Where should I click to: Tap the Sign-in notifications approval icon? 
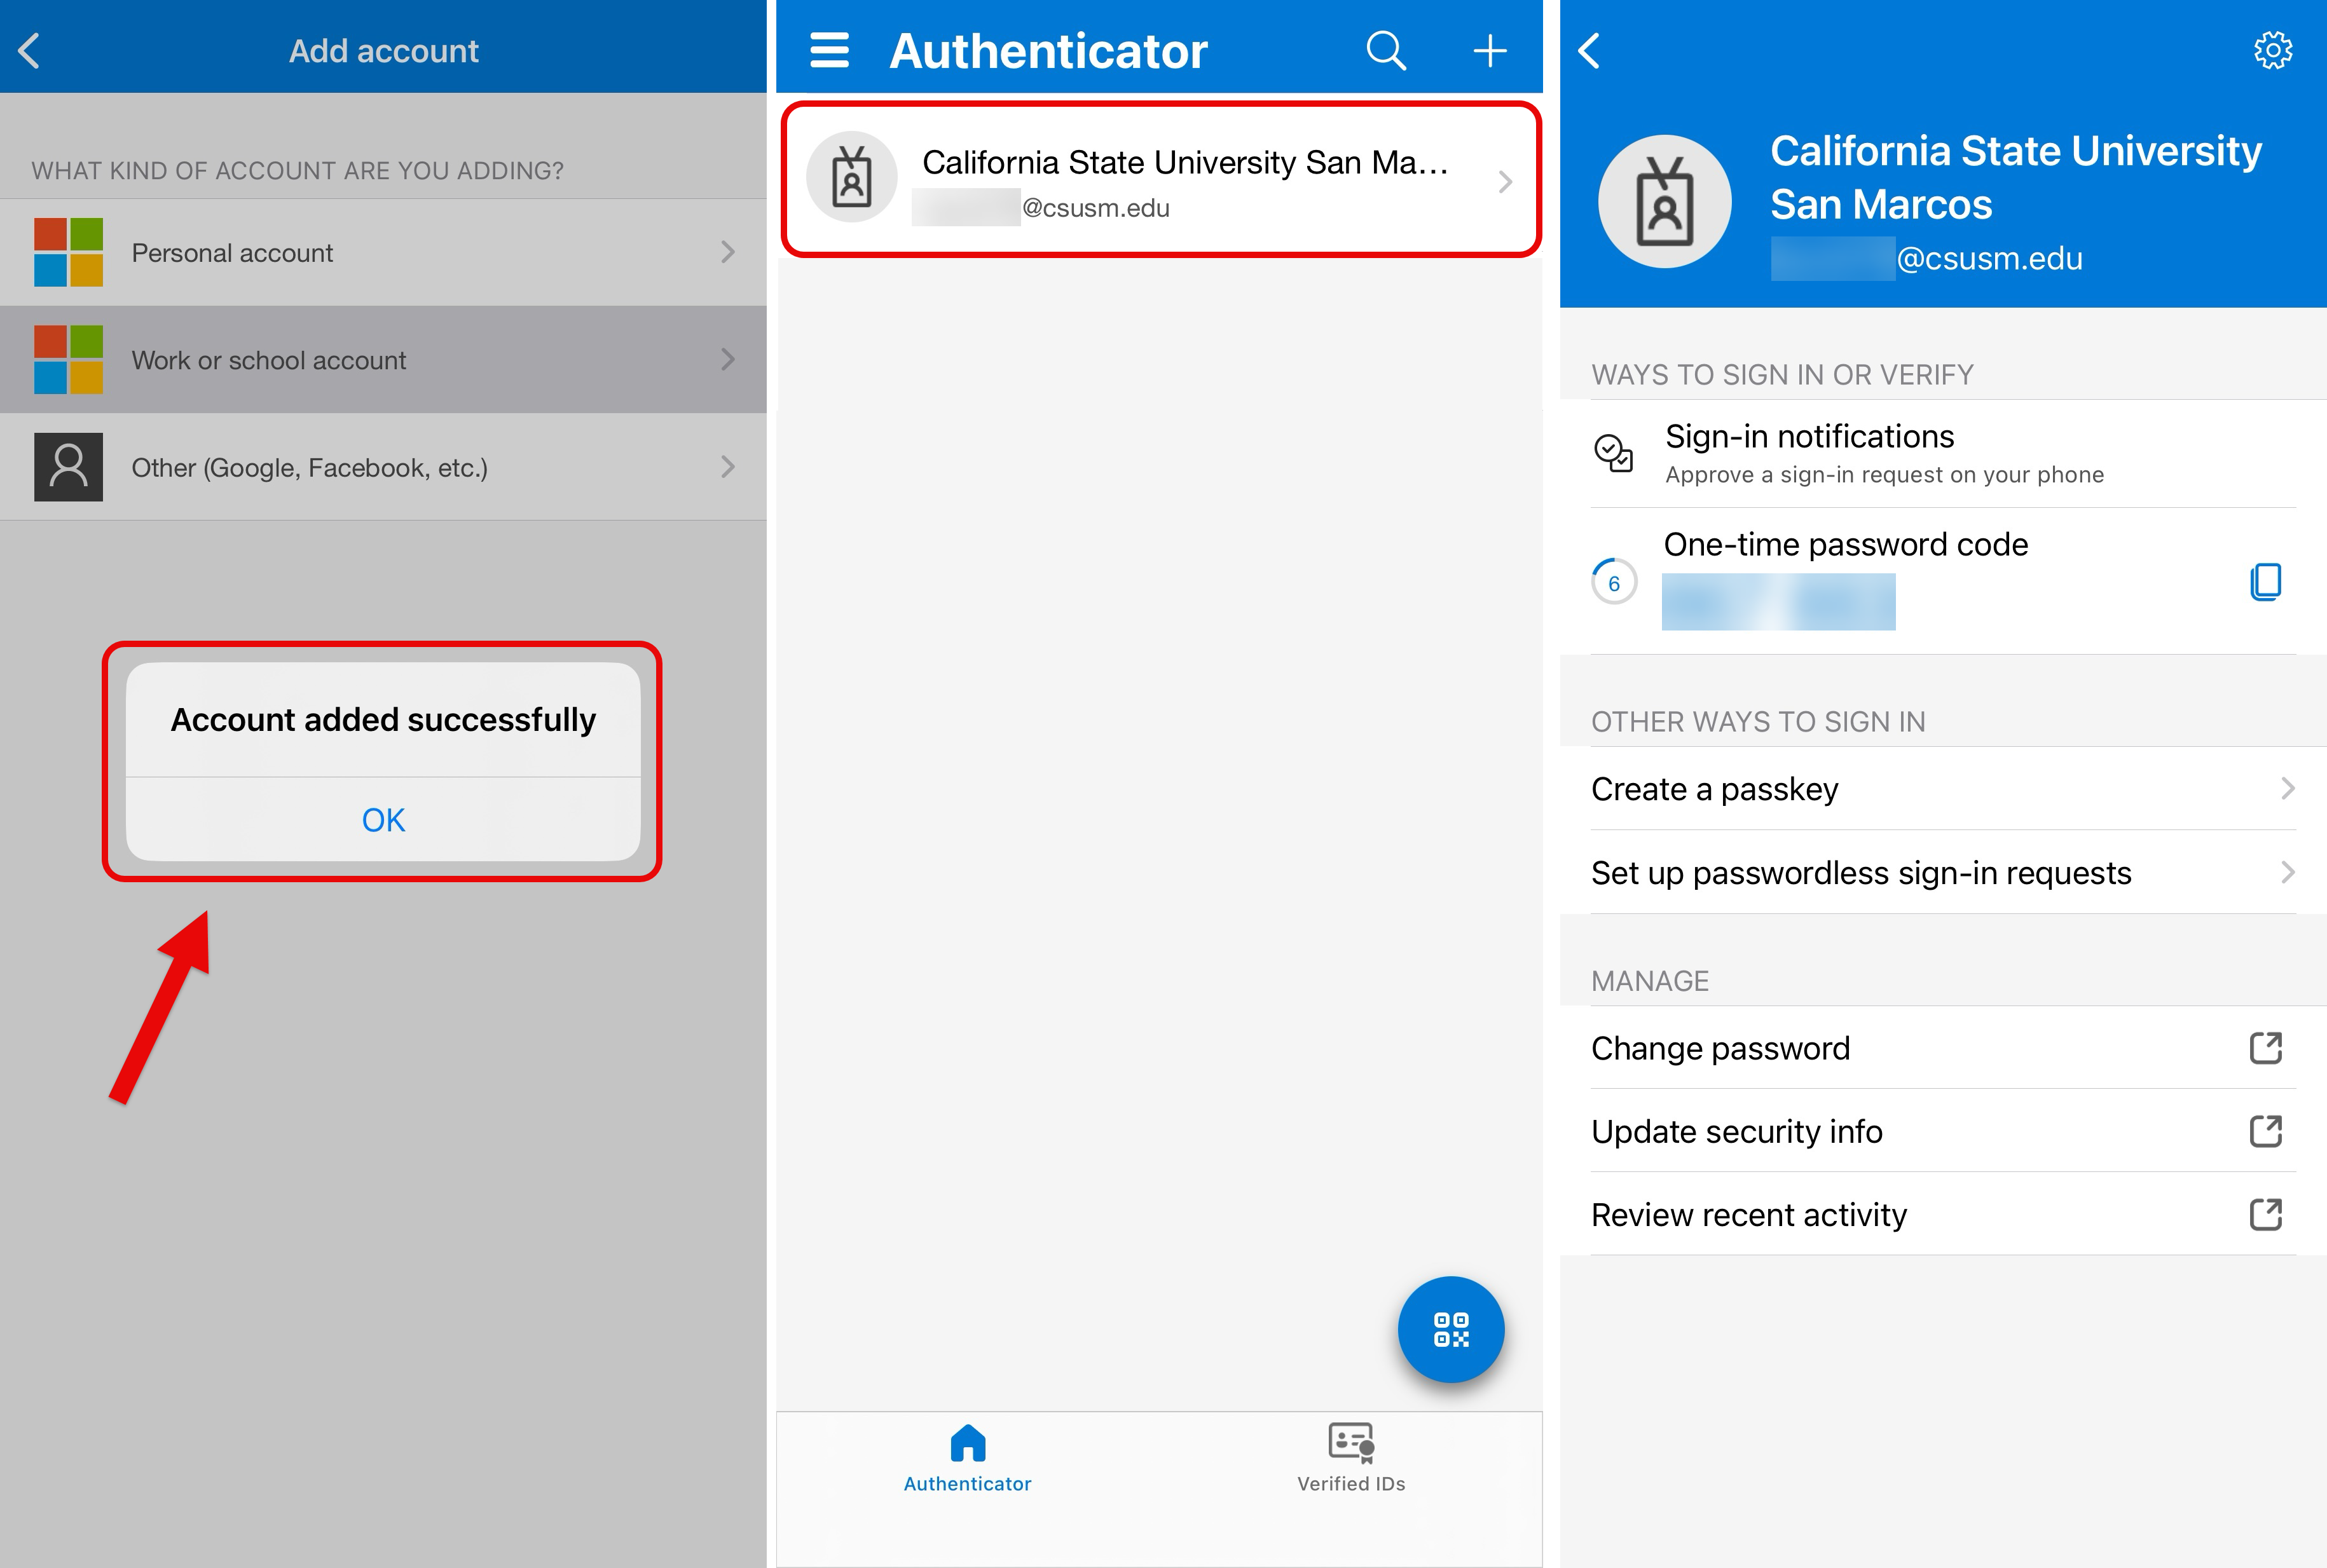[1613, 453]
